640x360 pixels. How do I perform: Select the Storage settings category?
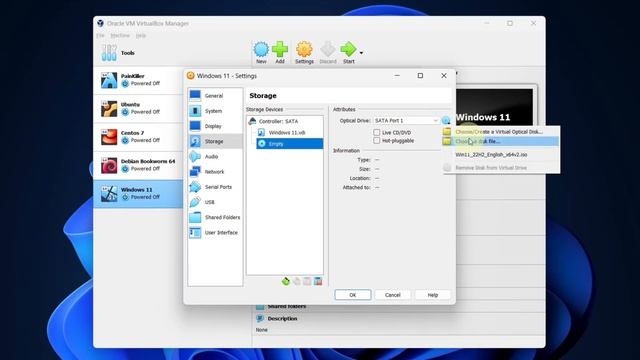tap(215, 141)
